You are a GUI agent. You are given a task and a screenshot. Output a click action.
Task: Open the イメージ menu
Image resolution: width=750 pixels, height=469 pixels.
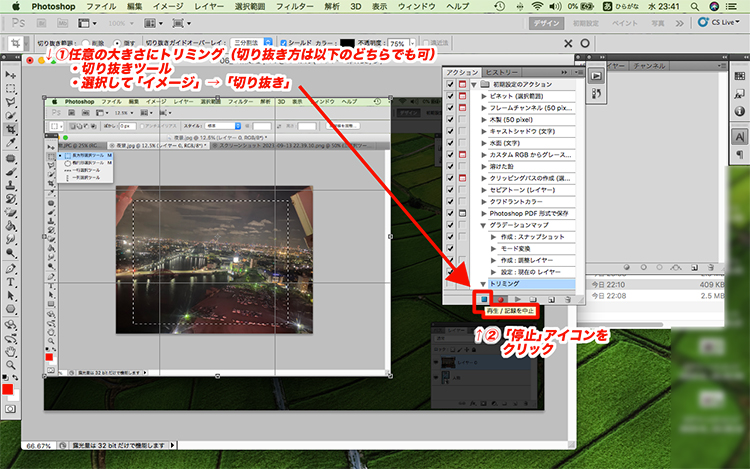pos(167,6)
